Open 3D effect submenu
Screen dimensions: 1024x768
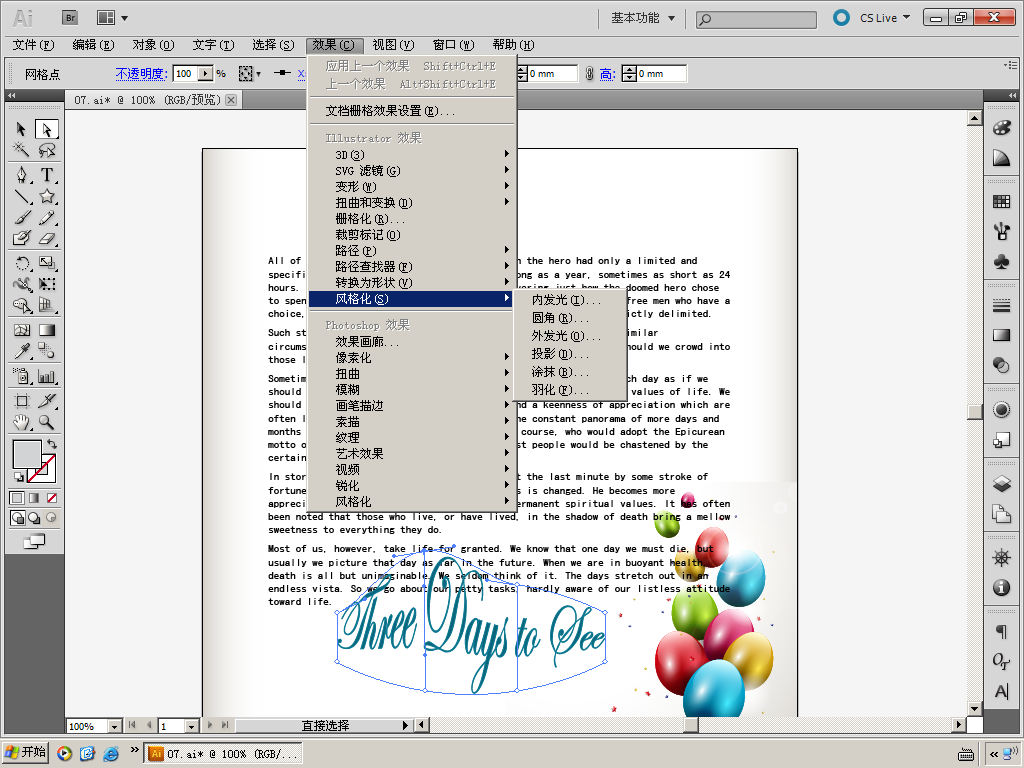(413, 155)
